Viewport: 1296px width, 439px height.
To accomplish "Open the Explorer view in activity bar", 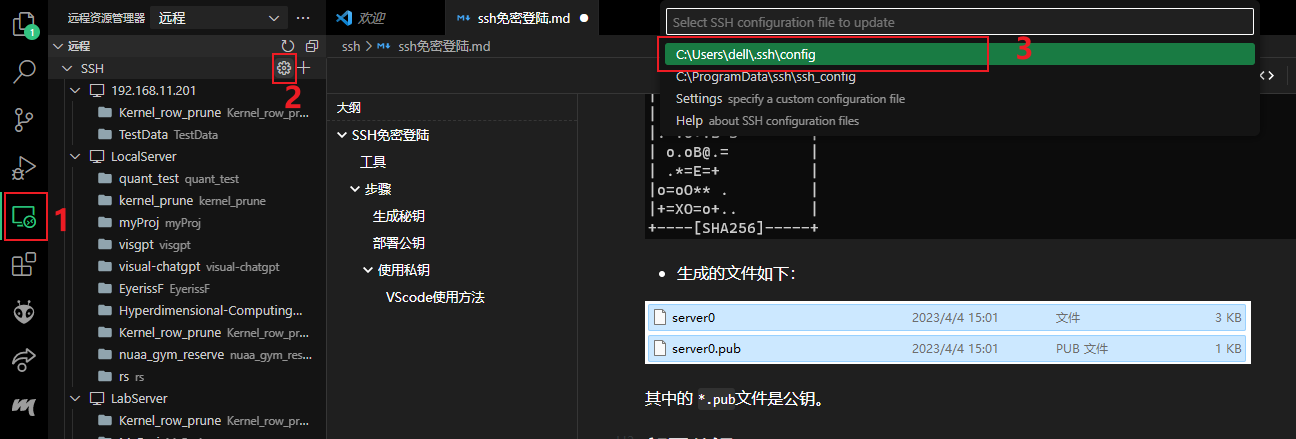I will coord(24,24).
